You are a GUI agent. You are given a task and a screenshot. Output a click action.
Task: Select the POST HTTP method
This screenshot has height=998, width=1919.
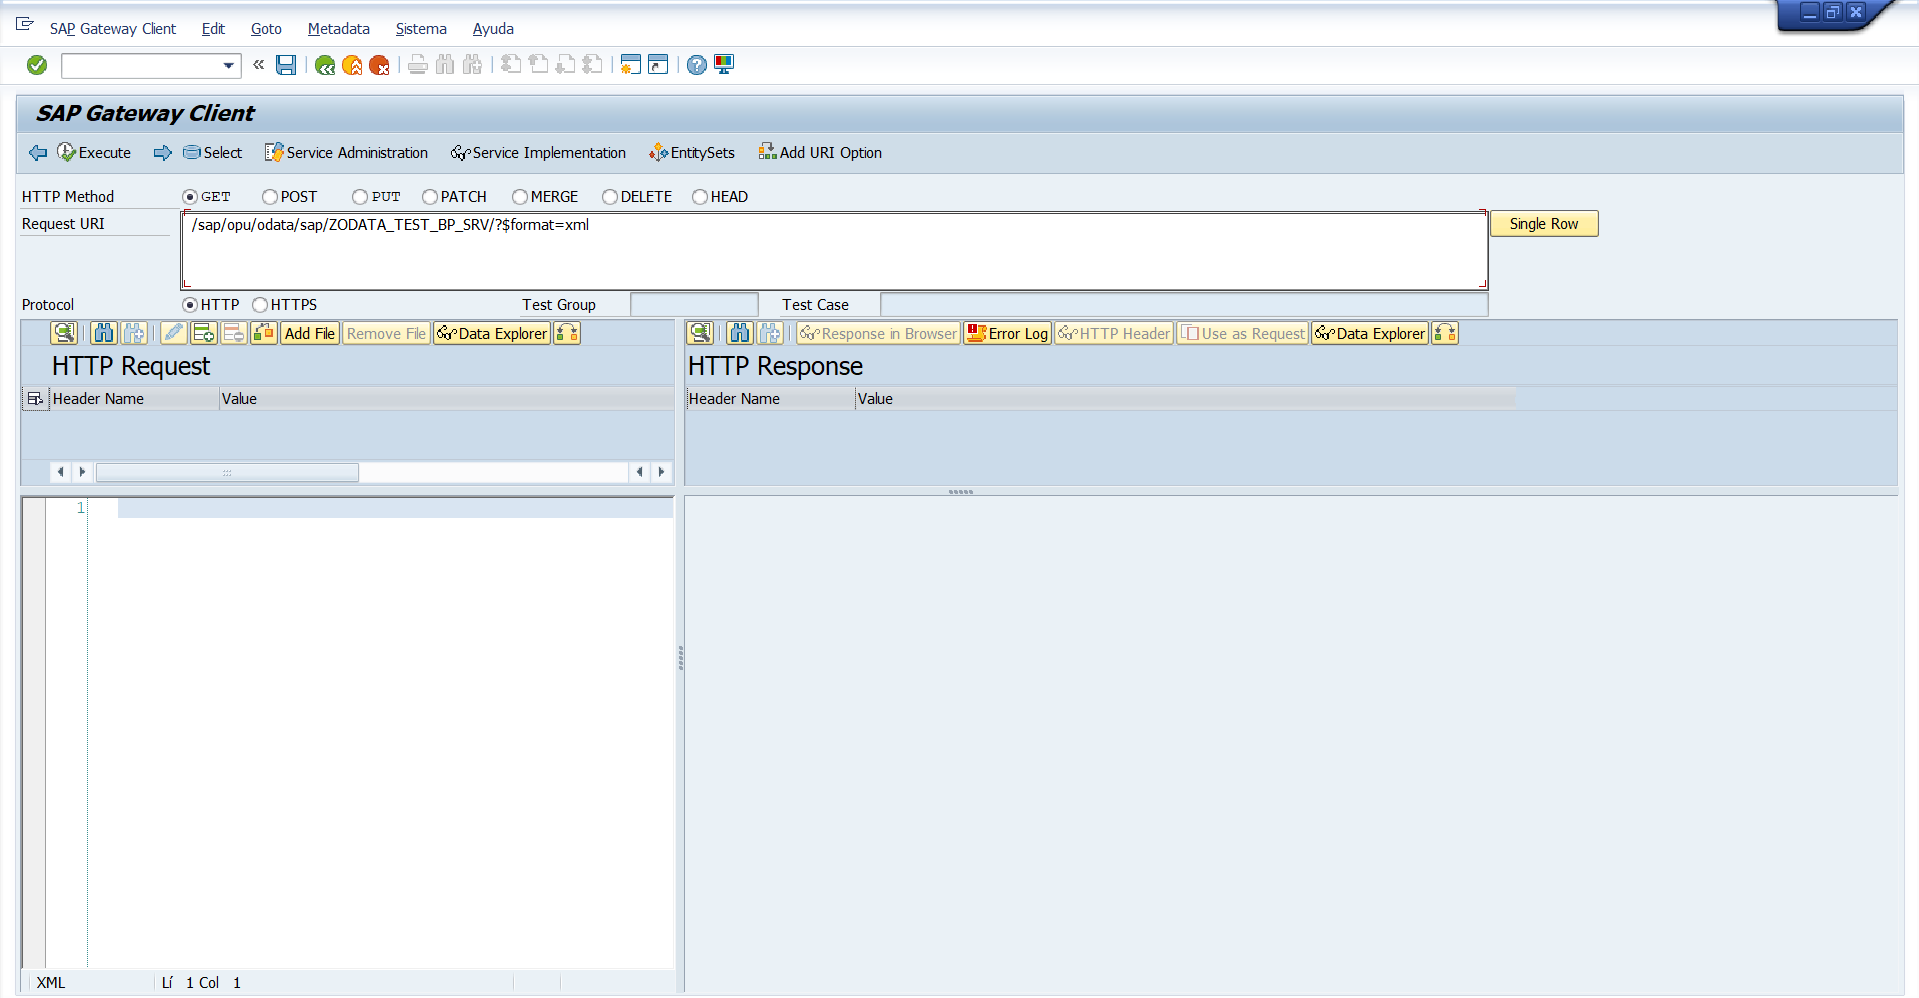point(270,197)
